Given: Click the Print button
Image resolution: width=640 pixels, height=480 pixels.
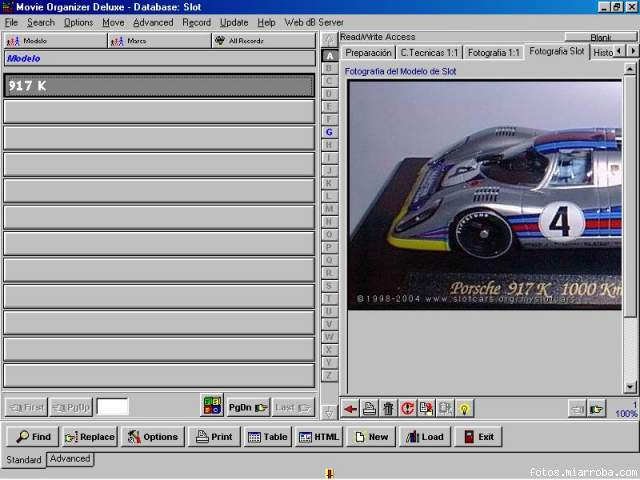Looking at the screenshot, I should [214, 437].
